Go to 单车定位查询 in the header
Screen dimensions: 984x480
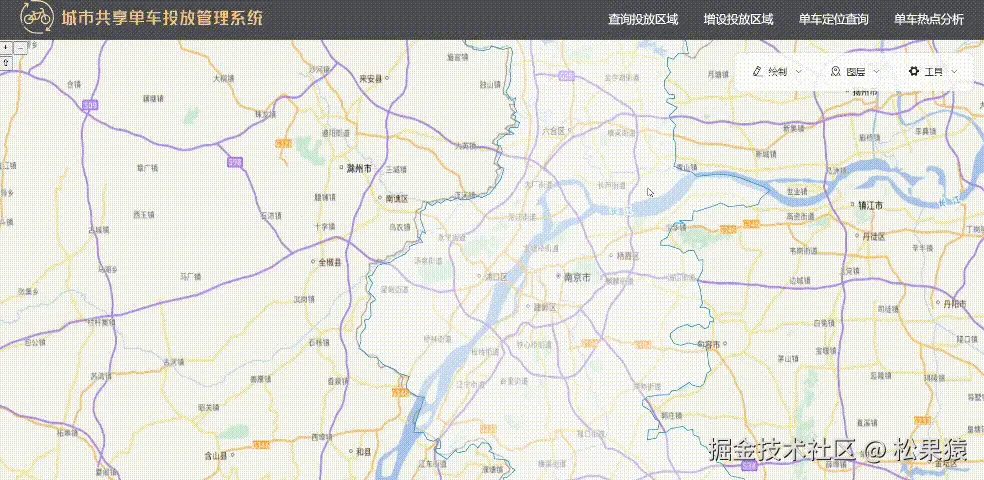point(833,19)
